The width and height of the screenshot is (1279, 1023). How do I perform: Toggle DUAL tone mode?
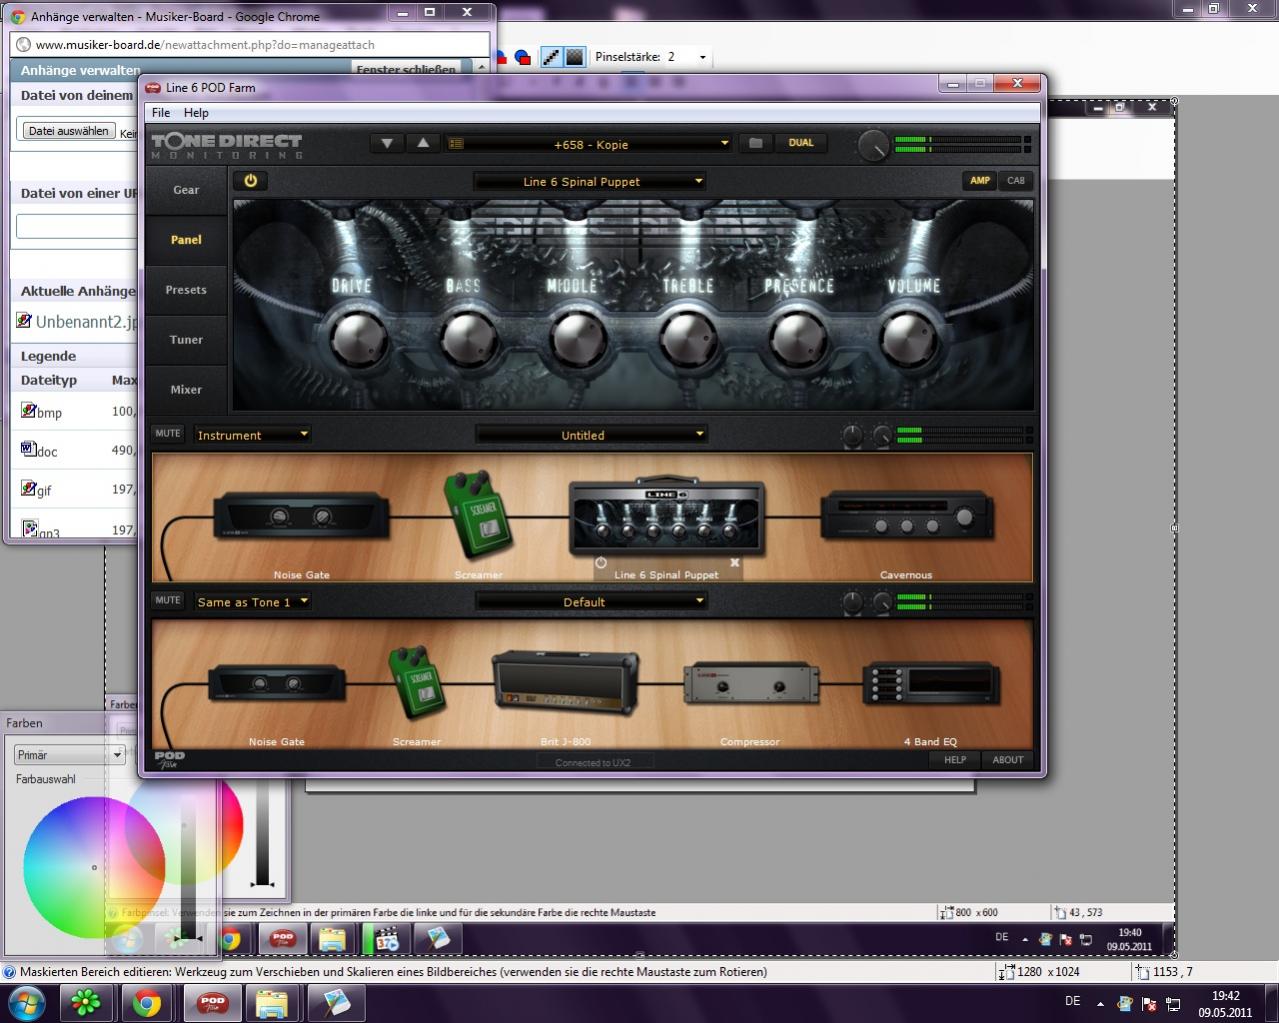pyautogui.click(x=801, y=143)
